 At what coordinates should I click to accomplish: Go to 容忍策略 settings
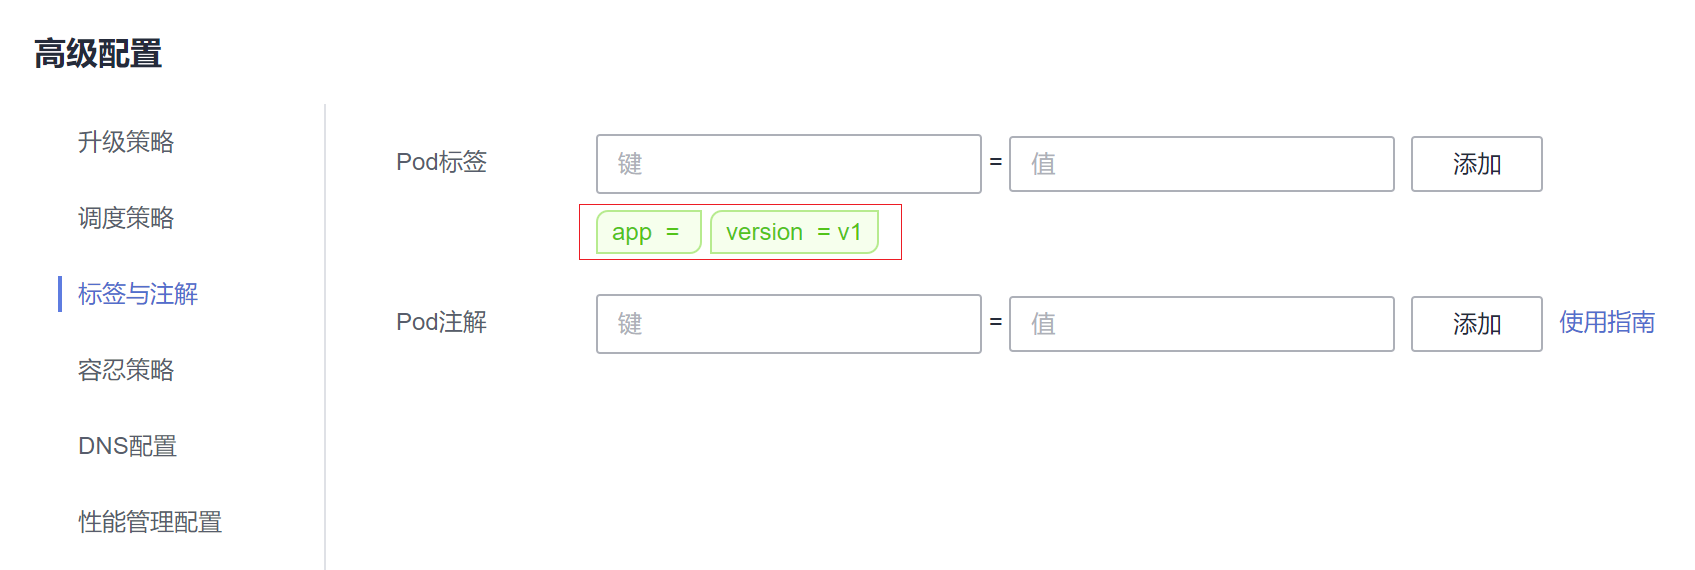pos(126,370)
